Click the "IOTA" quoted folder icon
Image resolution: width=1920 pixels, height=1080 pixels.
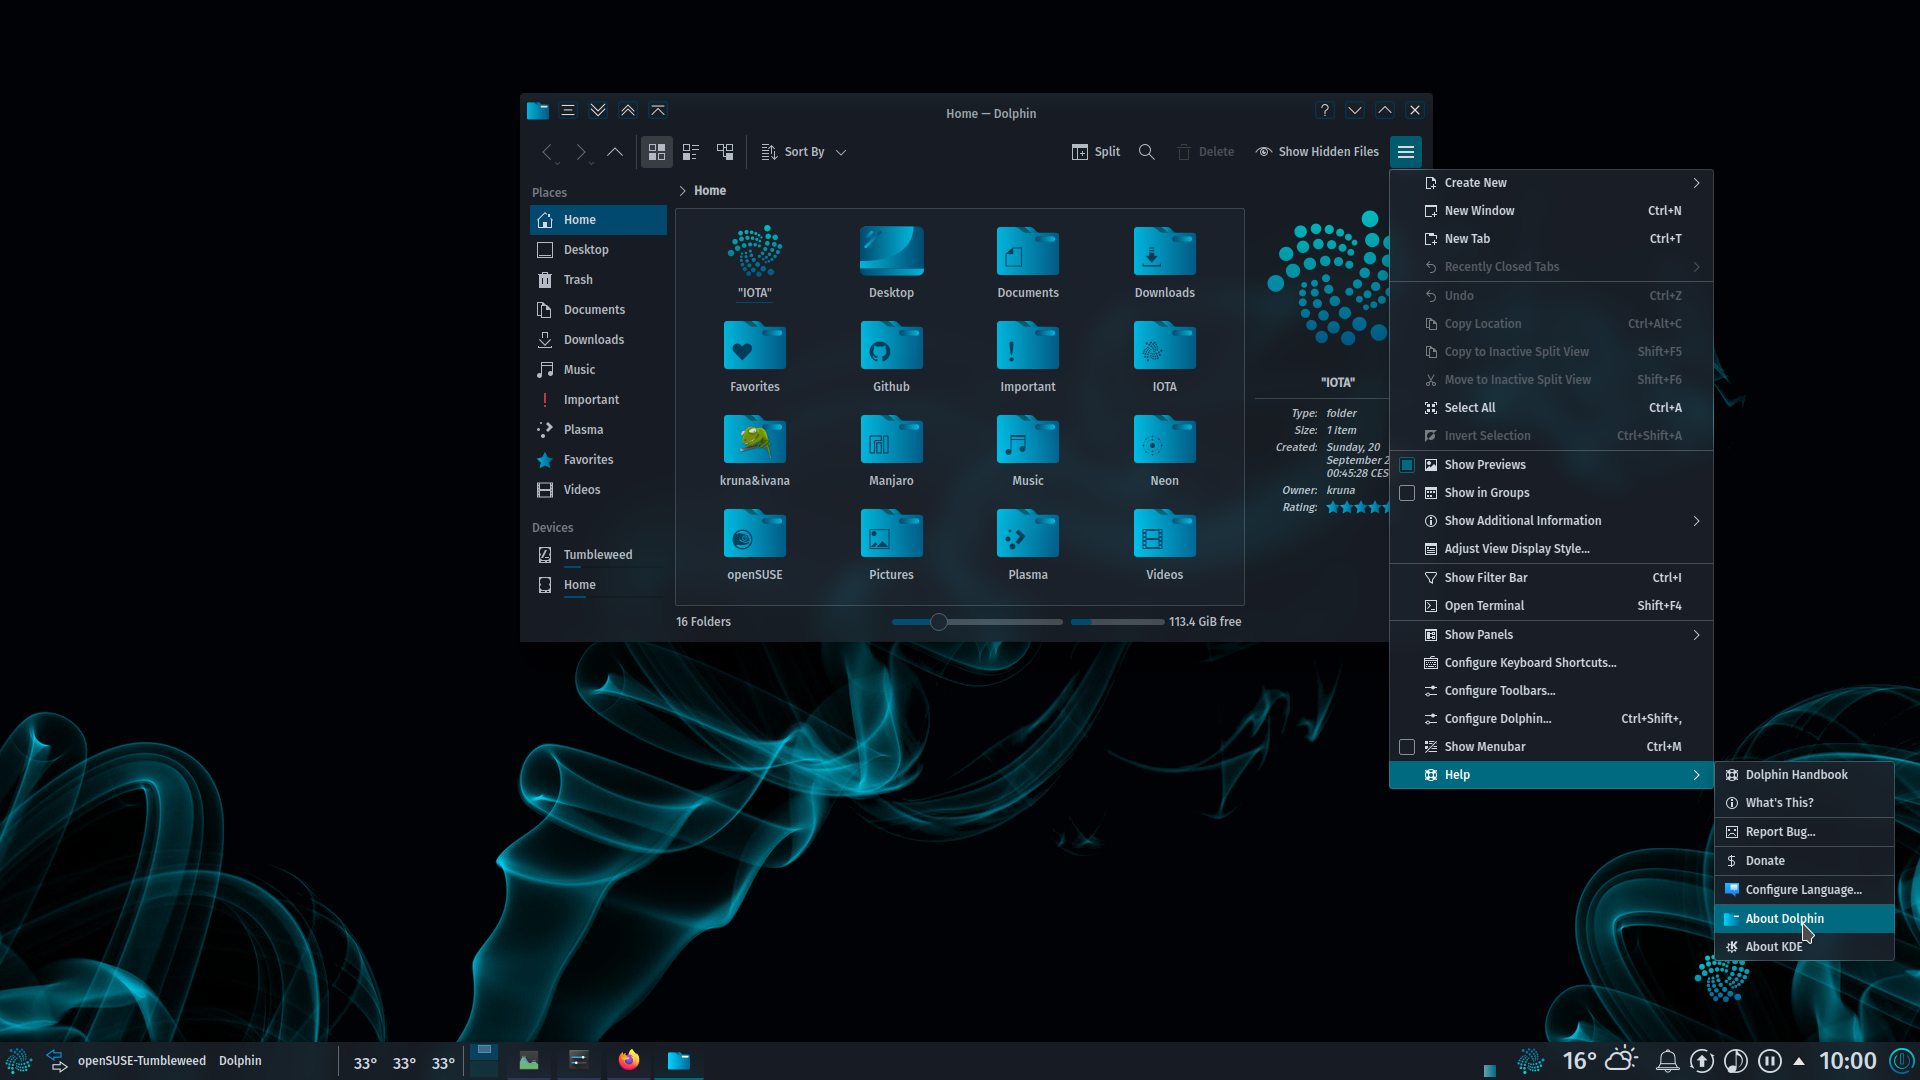point(755,251)
